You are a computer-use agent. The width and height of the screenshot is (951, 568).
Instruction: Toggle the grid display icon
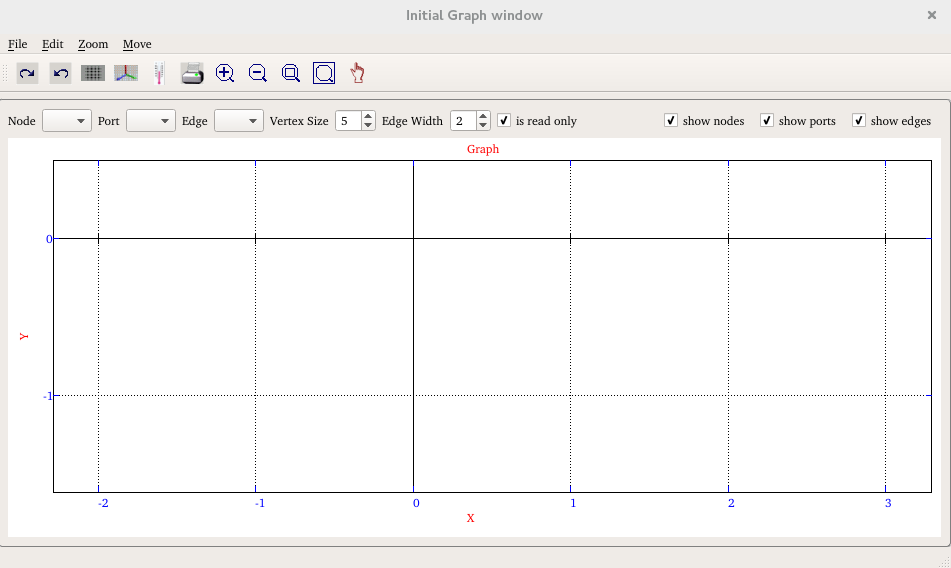point(93,73)
